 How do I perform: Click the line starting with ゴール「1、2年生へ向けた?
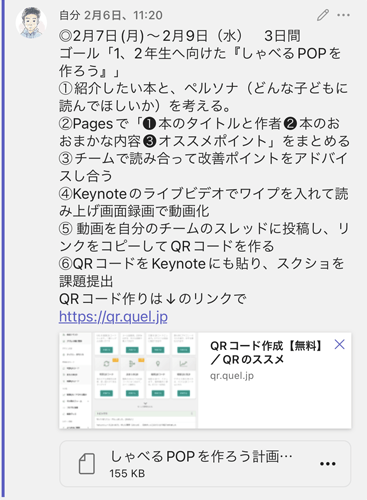(200, 62)
